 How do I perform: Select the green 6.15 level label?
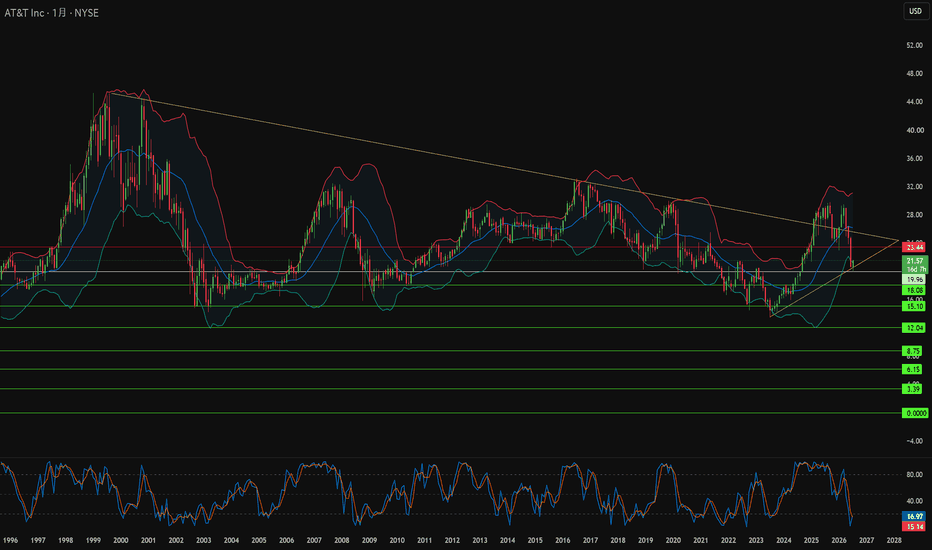[912, 369]
